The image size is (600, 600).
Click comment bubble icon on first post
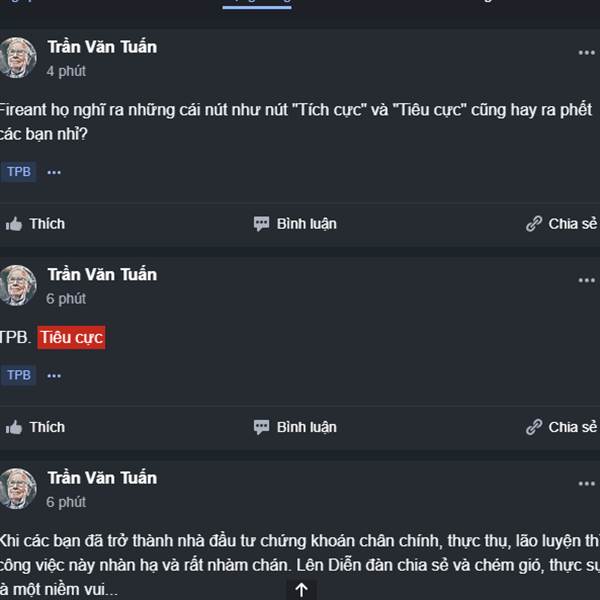261,224
